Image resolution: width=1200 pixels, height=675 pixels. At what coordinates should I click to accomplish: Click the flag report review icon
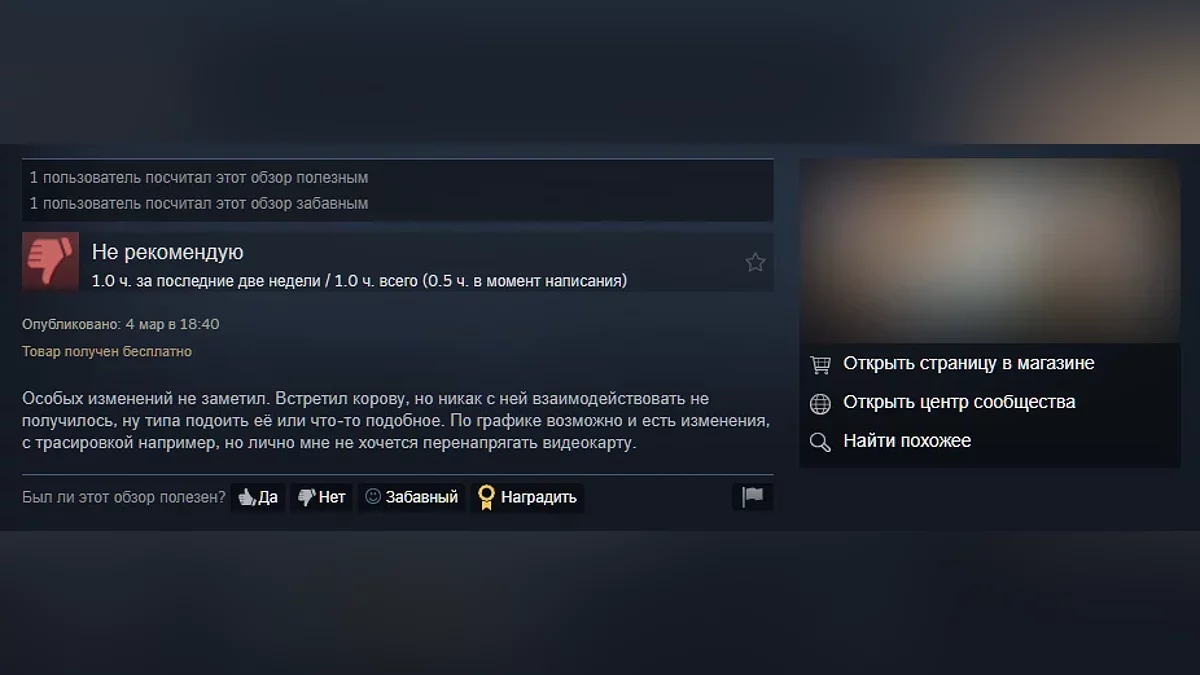pos(752,496)
